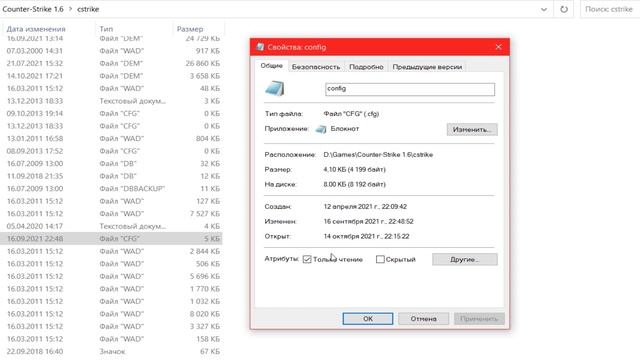Image resolution: width=640 pixels, height=360 pixels.
Task: Select the 7 527 КБ WAD row
Action: click(x=111, y=213)
